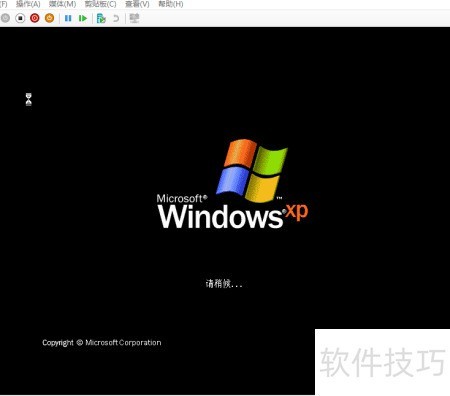Open the 帮助(H) menu
Screen dimensions: 450x396
click(171, 4)
